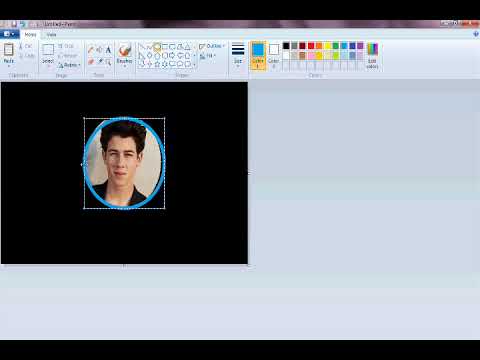Select the Pencil tool
Viewport: 480px width, 360px height.
(91, 50)
